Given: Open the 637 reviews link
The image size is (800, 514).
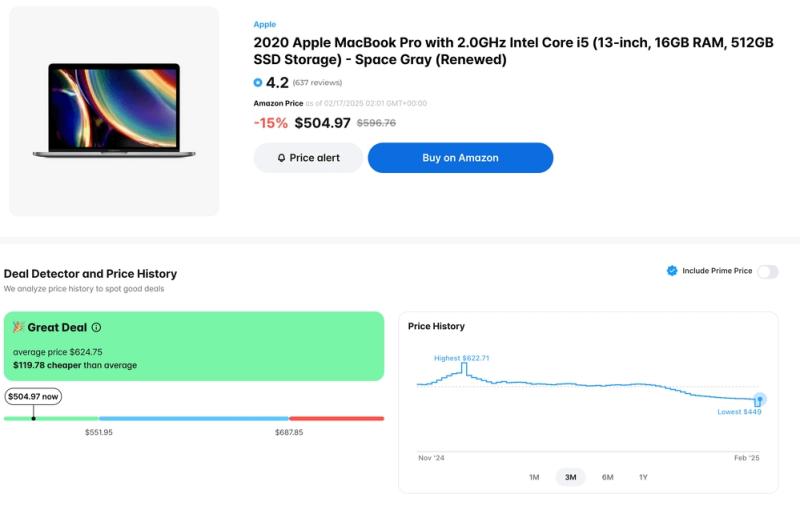Looking at the screenshot, I should click(x=317, y=83).
